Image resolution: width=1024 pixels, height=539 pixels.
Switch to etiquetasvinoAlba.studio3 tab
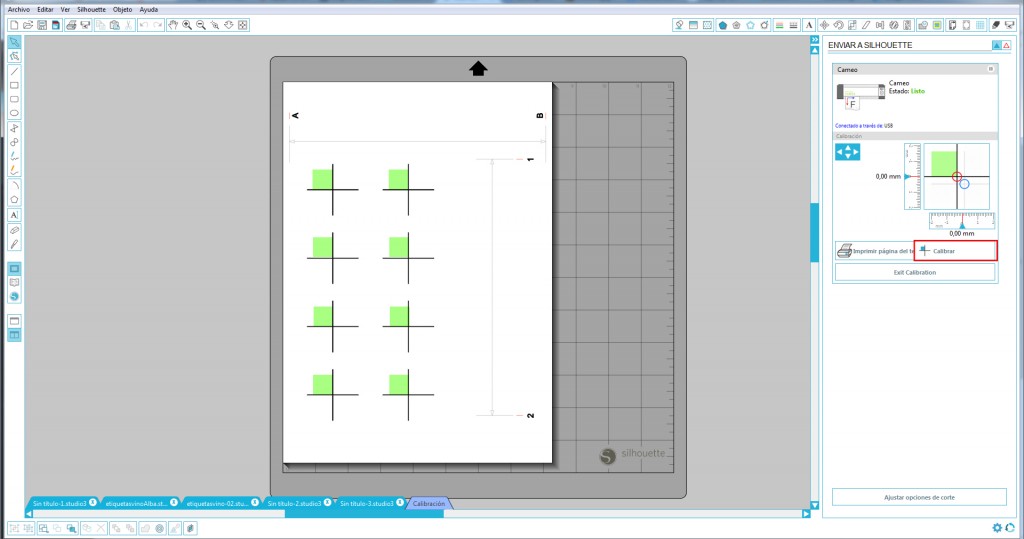[x=137, y=504]
